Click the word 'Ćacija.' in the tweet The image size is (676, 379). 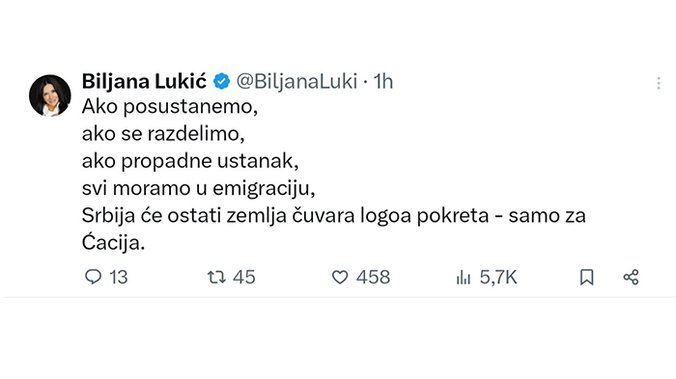tap(113, 242)
